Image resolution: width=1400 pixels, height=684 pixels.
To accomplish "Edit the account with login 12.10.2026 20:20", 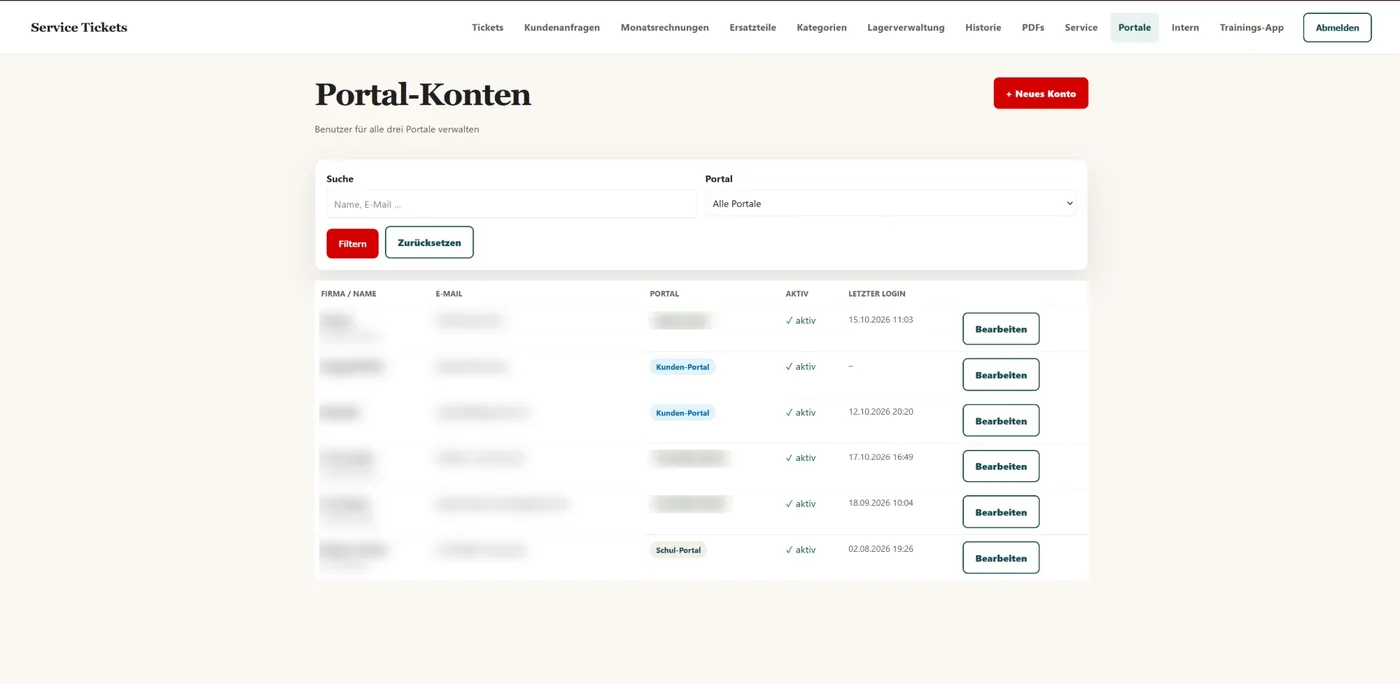I will pos(1001,421).
